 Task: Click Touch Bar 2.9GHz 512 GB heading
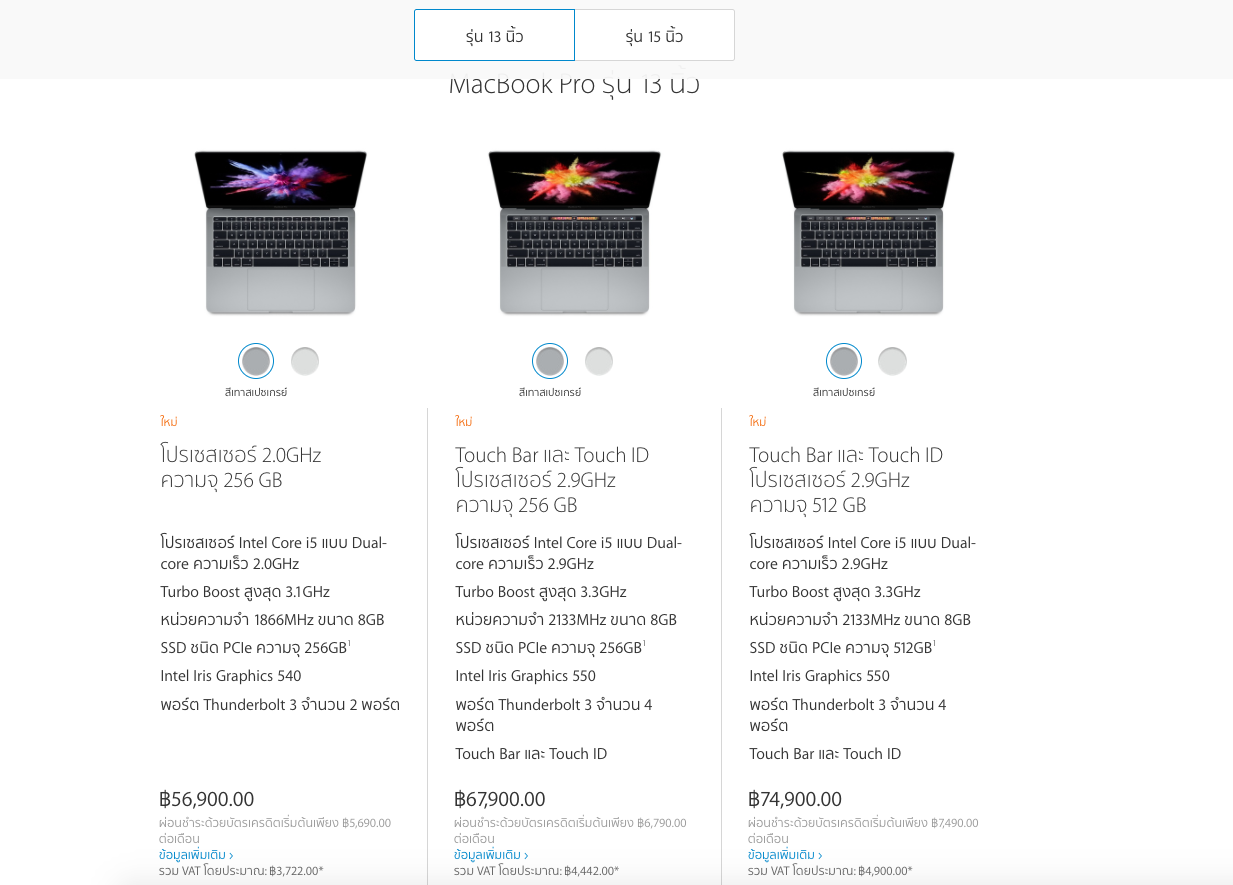(846, 480)
